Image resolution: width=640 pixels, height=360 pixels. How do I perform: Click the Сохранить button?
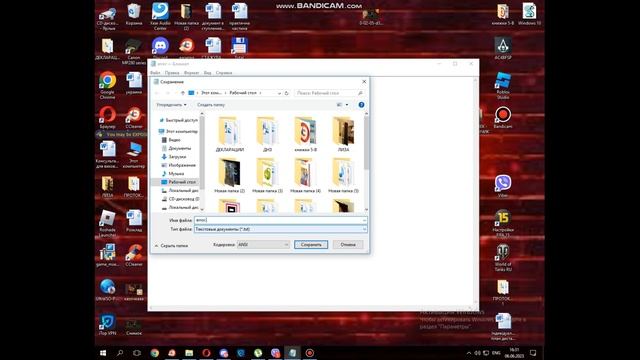(x=311, y=244)
